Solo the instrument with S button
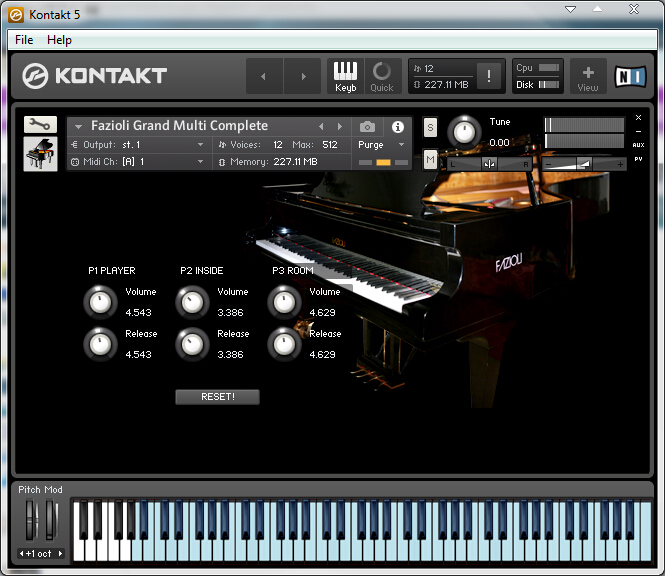The height and width of the screenshot is (576, 665). point(430,127)
